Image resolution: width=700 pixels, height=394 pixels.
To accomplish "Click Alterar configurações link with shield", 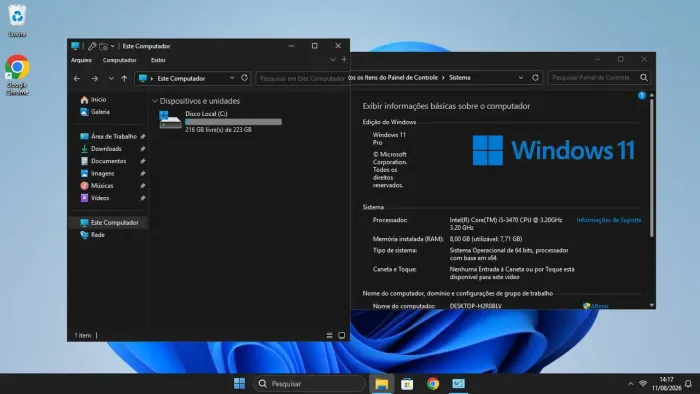I will pos(596,306).
